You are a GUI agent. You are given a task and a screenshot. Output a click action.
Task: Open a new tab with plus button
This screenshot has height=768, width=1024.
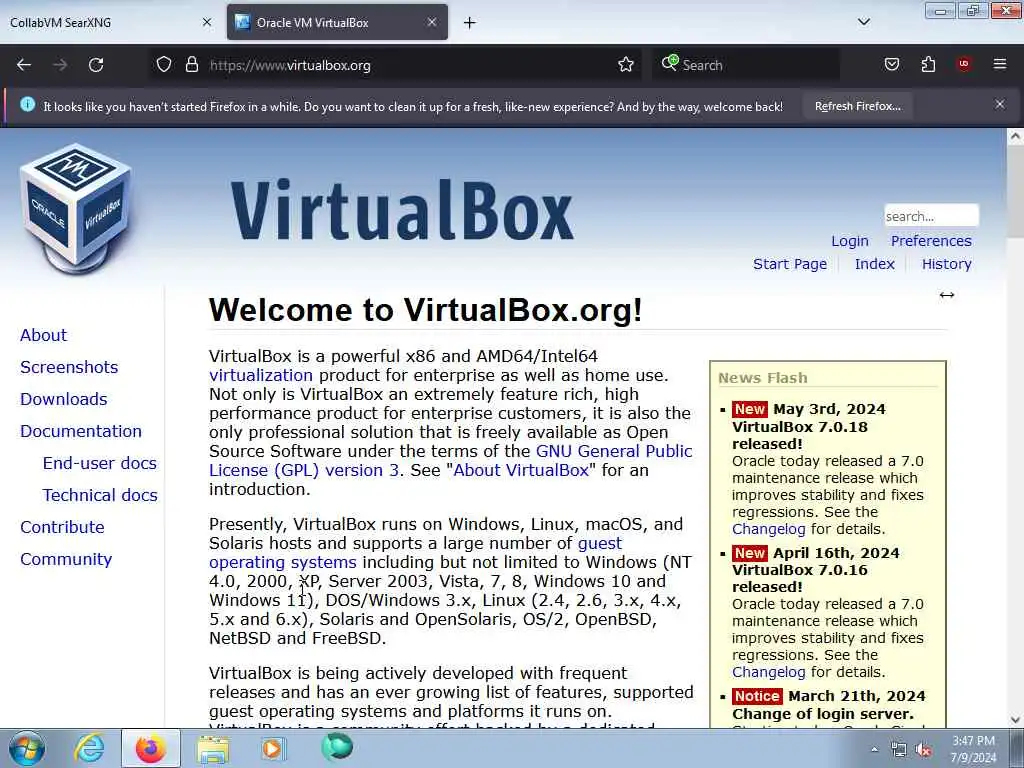pos(470,23)
